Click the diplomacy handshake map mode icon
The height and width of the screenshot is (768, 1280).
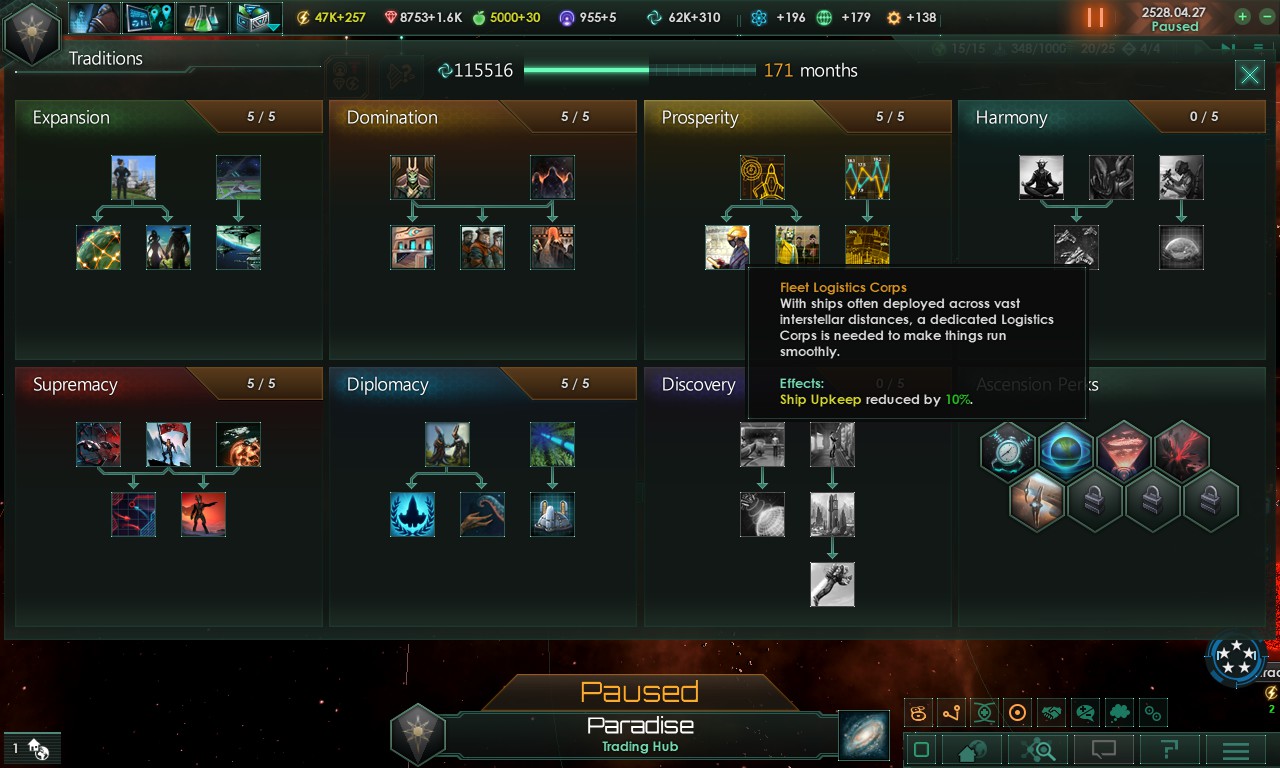point(1051,713)
